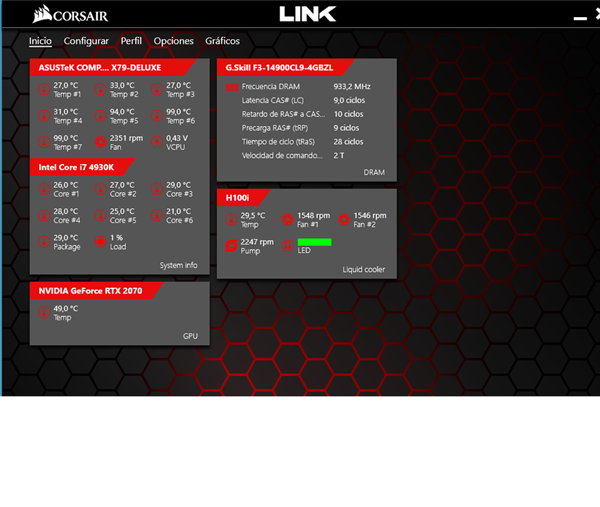
Task: Click the 1546 rpm Fan #2 reading
Action: click(370, 215)
